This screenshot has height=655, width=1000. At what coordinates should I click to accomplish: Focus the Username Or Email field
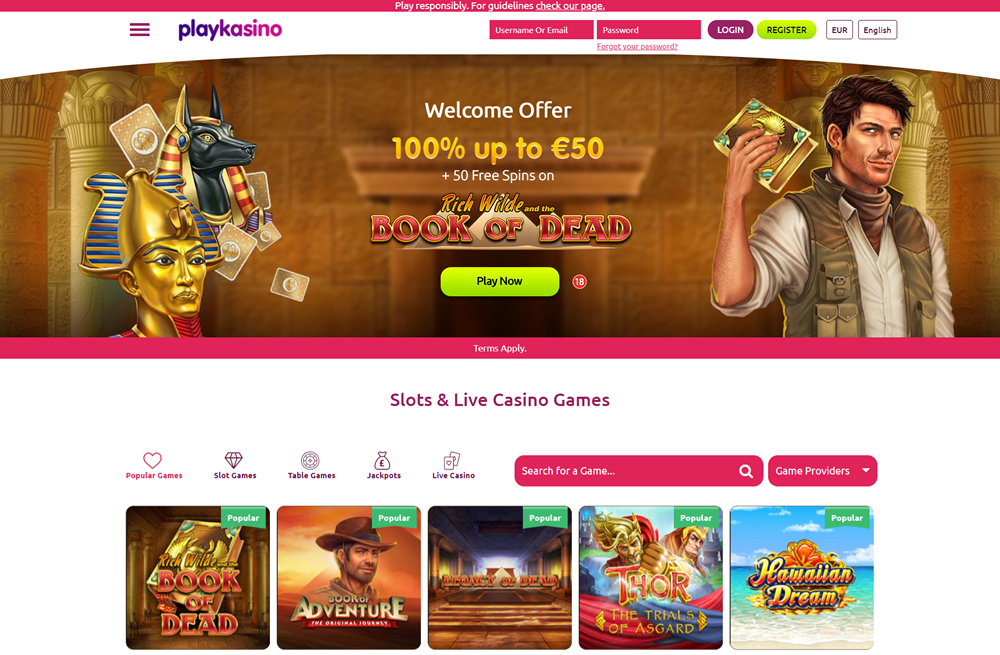pyautogui.click(x=541, y=30)
